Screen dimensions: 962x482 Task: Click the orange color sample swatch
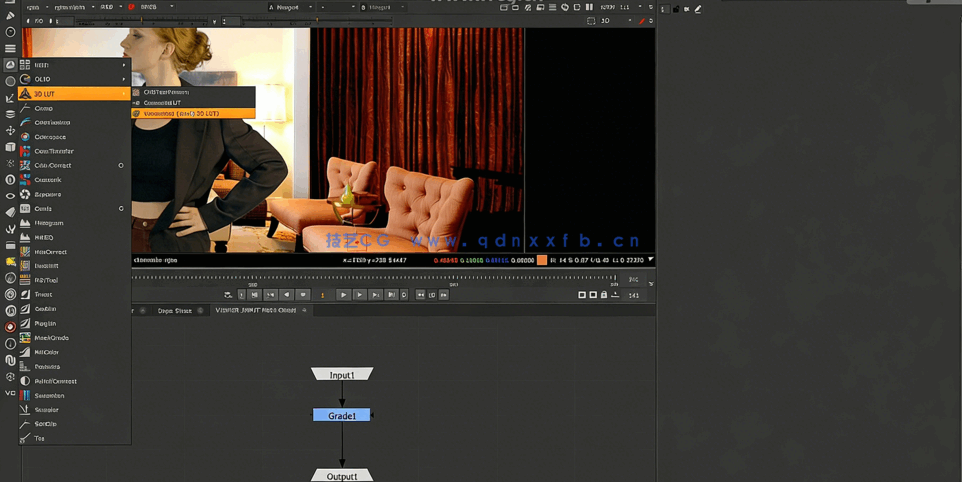point(542,261)
